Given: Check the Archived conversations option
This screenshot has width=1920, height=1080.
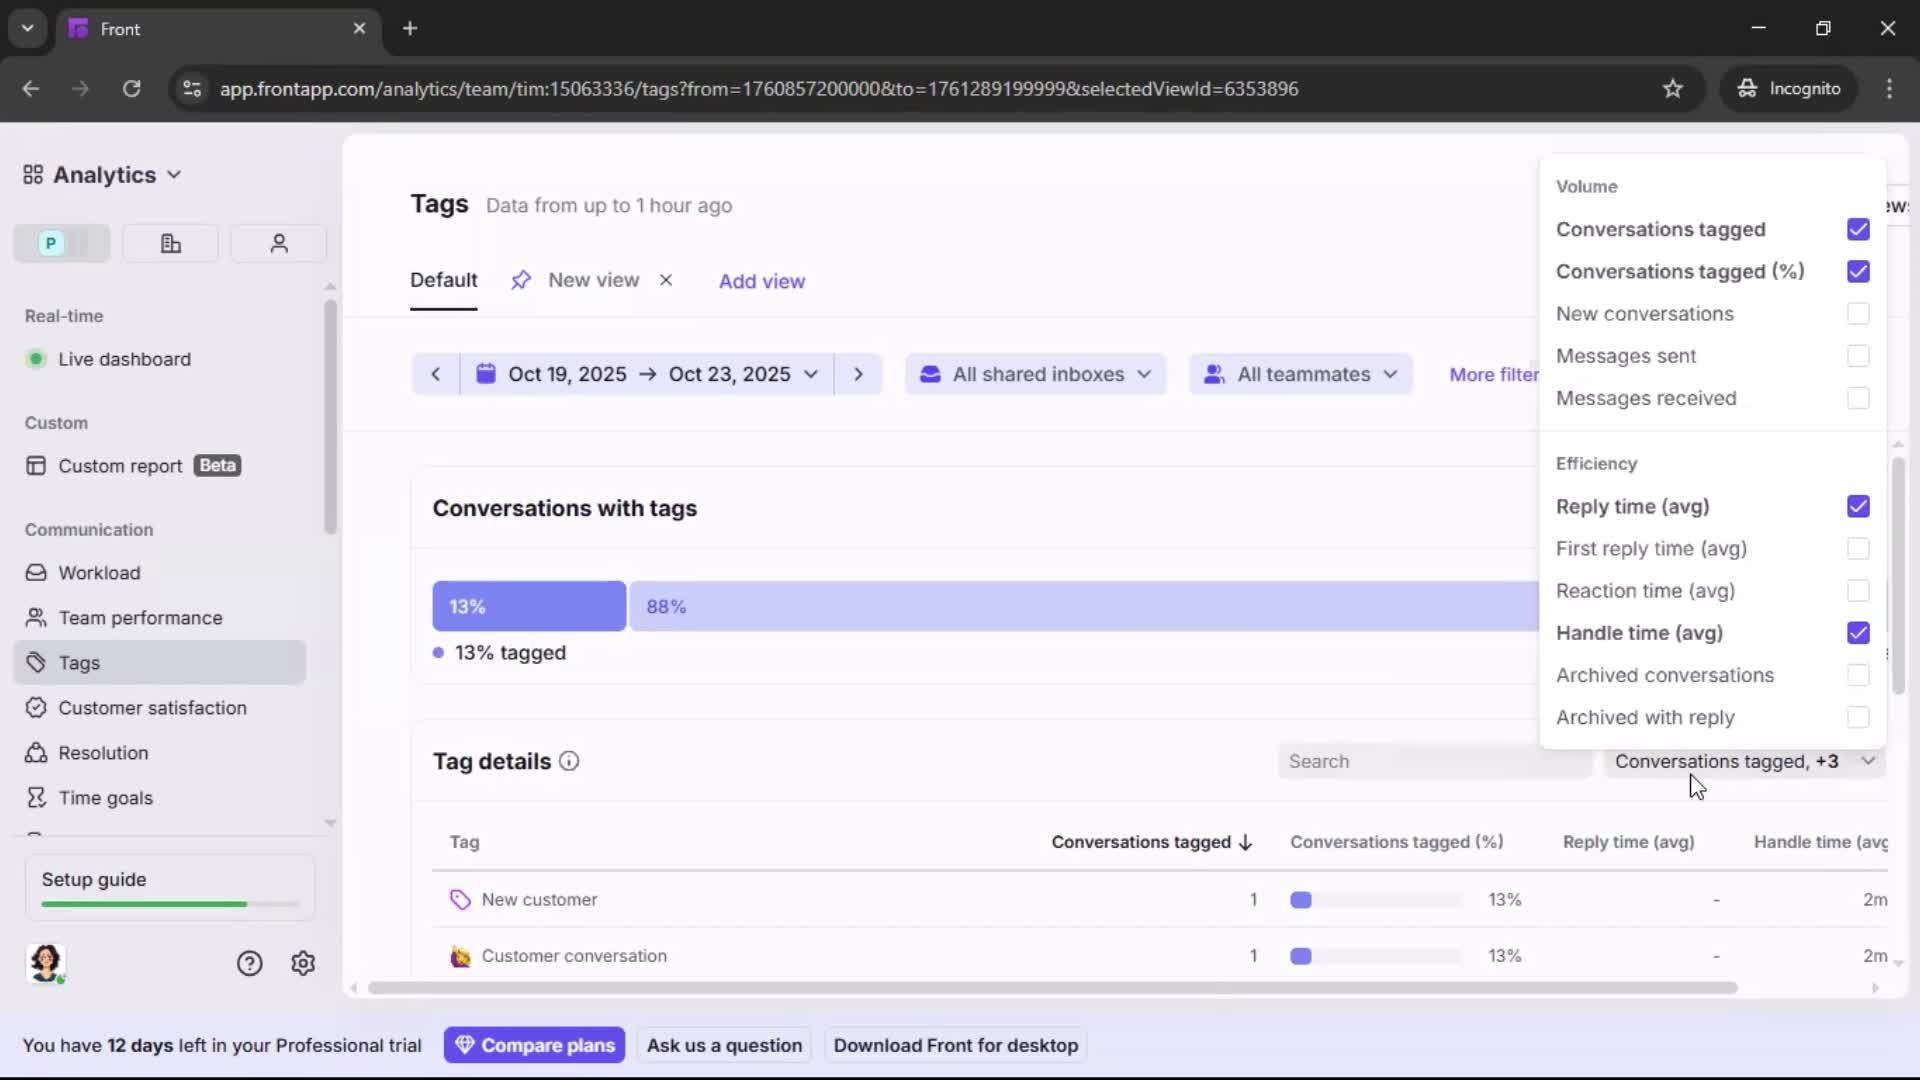Looking at the screenshot, I should click(x=1858, y=675).
